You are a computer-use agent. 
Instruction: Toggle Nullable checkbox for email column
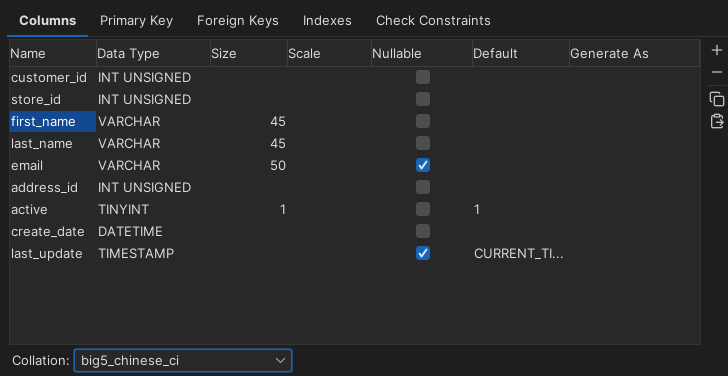click(422, 165)
